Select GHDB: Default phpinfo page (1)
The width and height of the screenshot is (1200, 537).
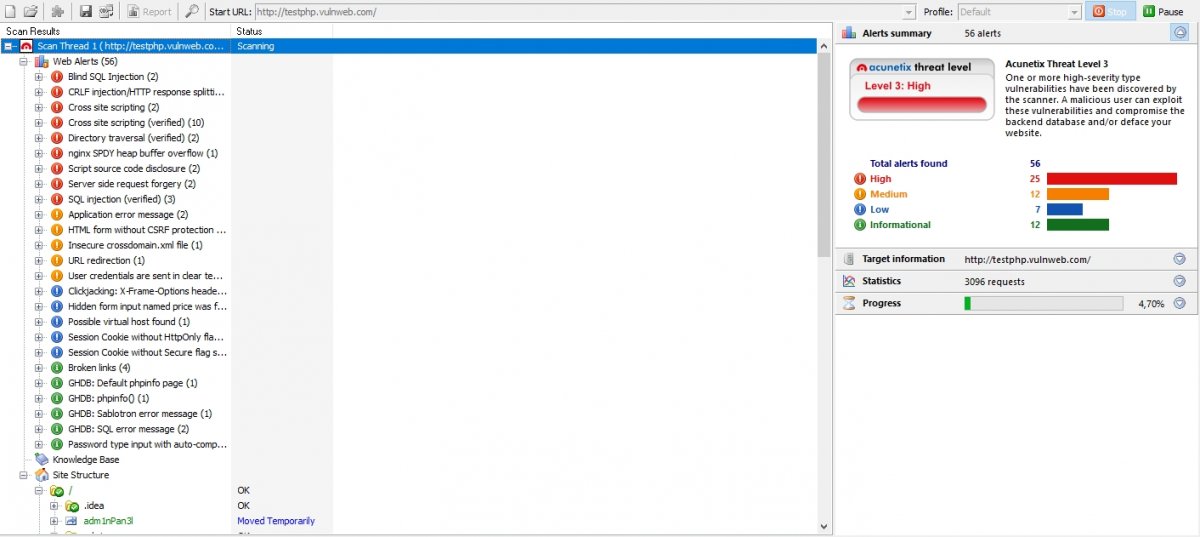[132, 383]
